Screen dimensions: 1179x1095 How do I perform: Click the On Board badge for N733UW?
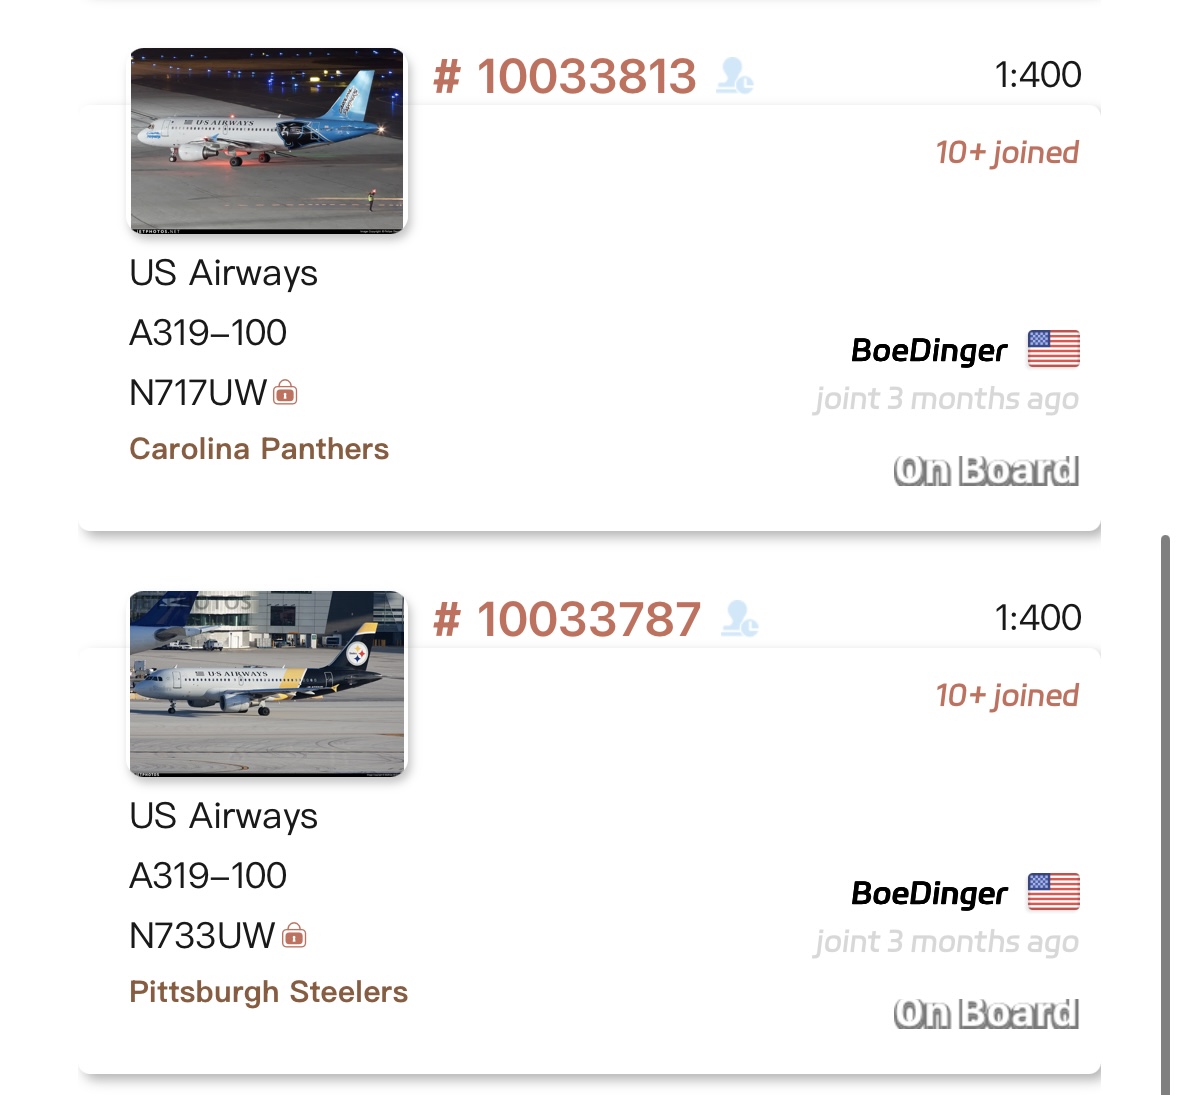[x=986, y=1014]
